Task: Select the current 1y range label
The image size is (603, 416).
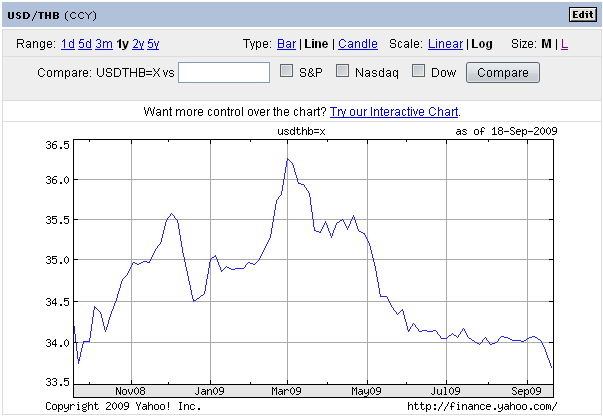Action: [x=122, y=44]
